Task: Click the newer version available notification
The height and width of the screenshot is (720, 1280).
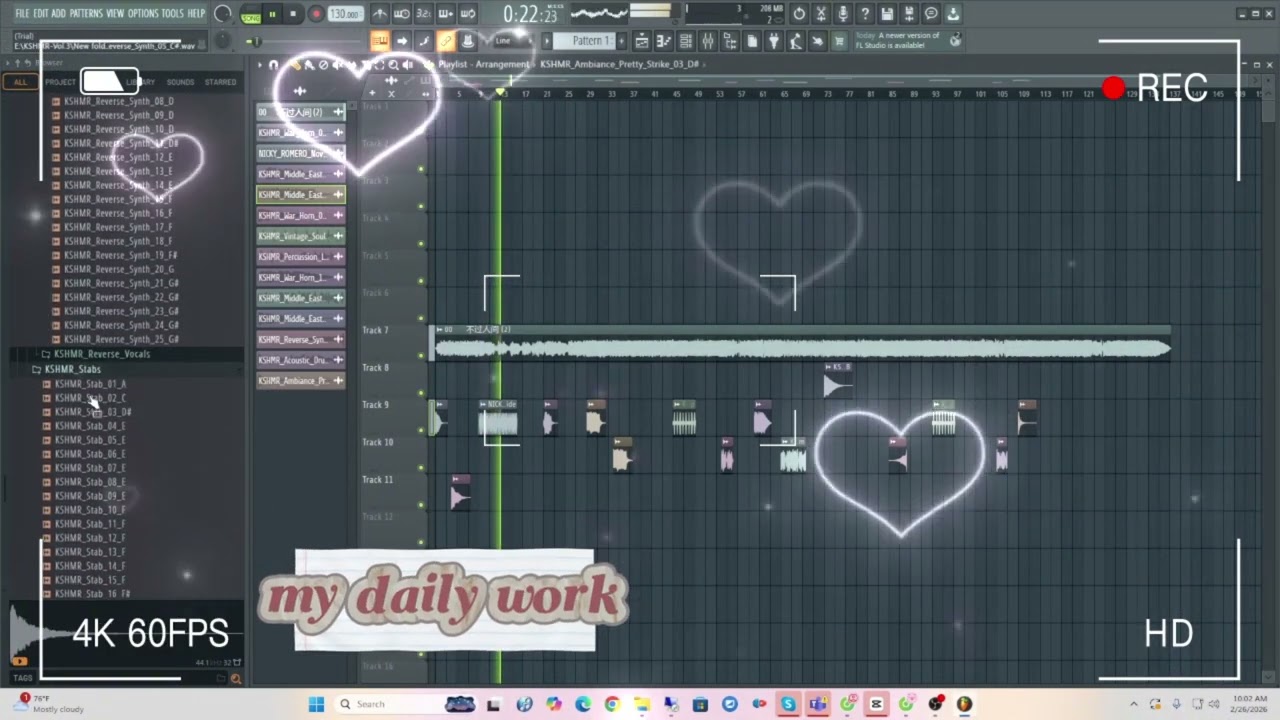Action: pos(908,41)
